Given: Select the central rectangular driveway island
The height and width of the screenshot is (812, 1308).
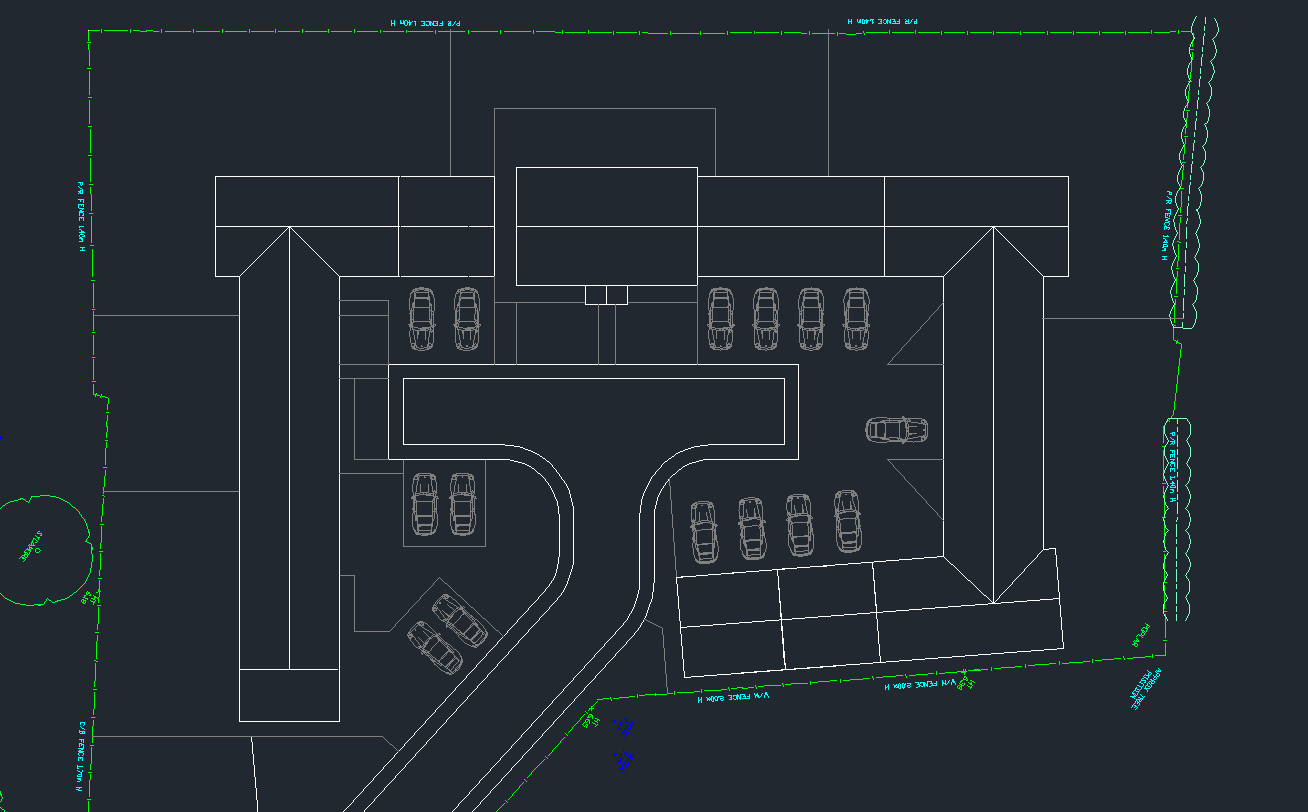Looking at the screenshot, I should pos(592,410).
